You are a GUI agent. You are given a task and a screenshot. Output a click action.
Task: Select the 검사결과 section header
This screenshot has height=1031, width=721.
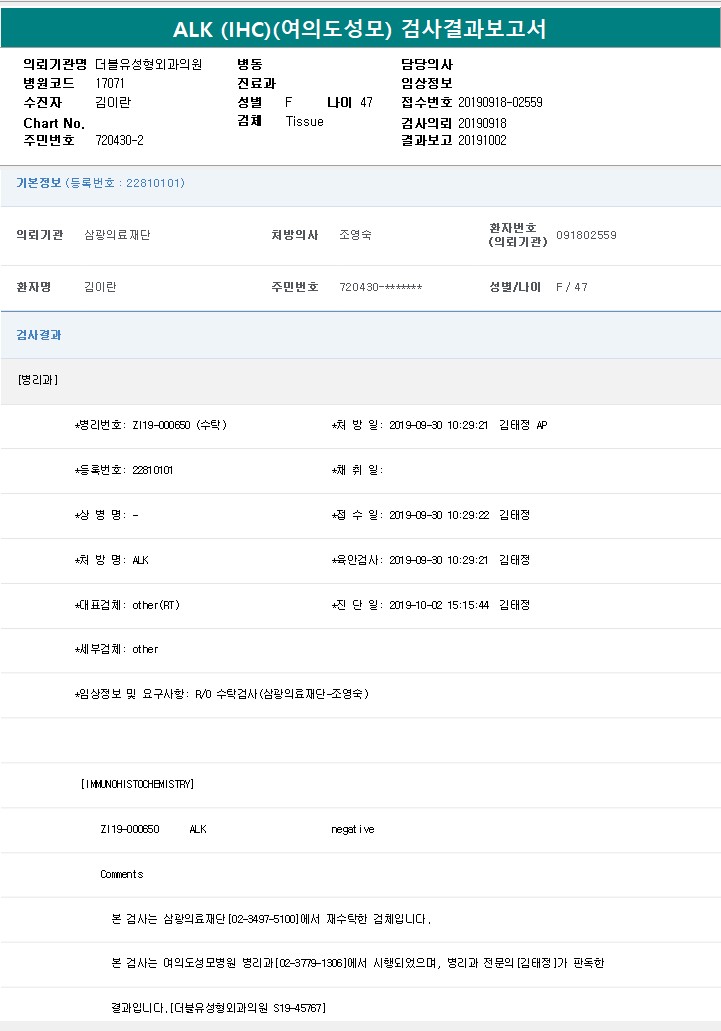(39, 335)
